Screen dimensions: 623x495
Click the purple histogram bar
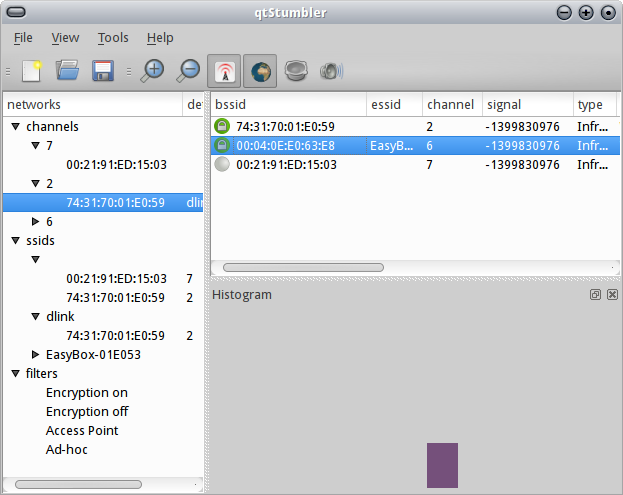(x=442, y=465)
